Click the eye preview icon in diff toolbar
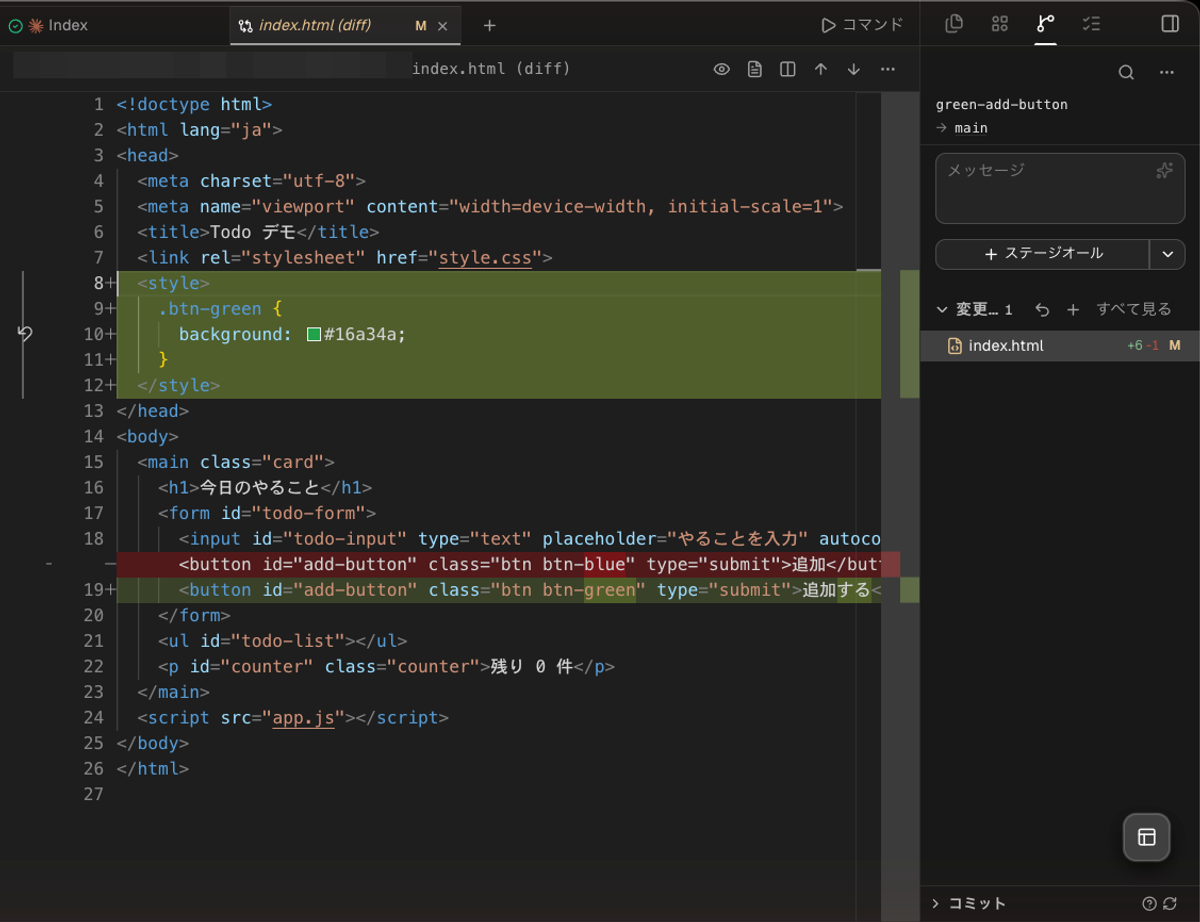 (x=721, y=69)
